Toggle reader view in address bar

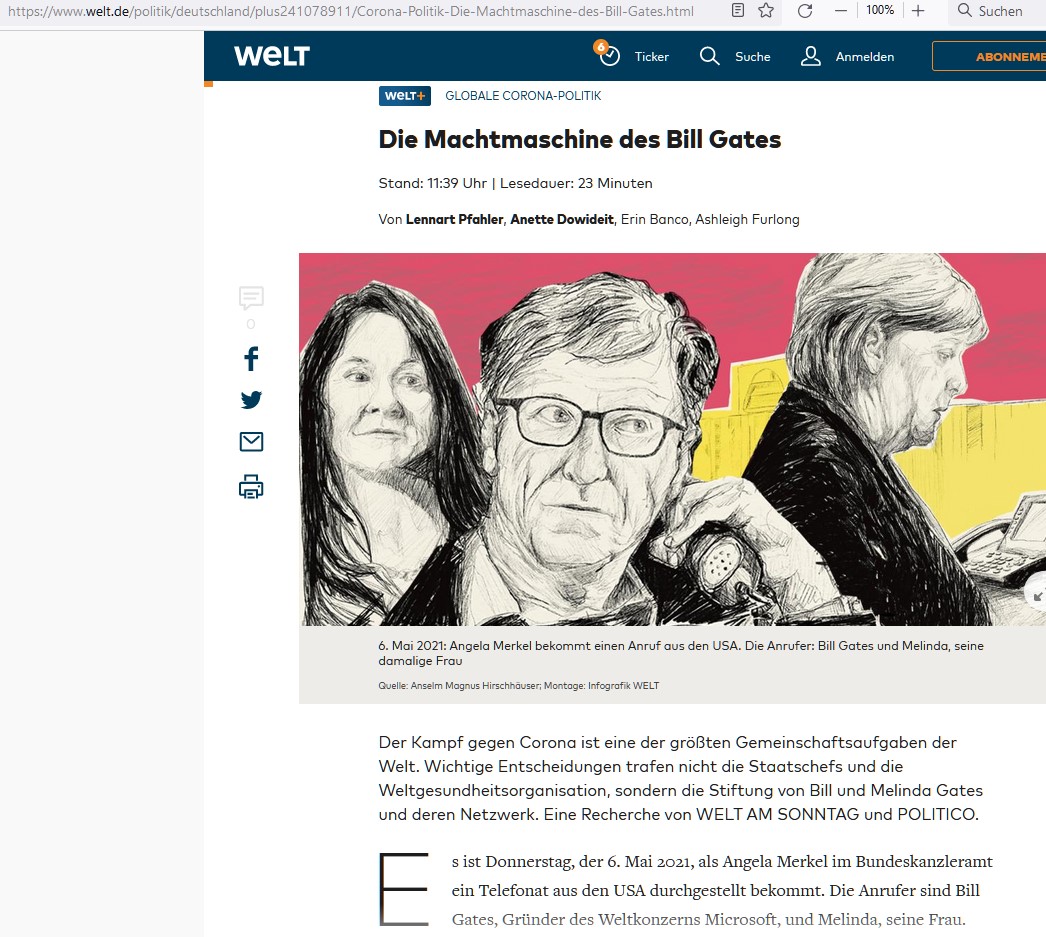point(738,10)
